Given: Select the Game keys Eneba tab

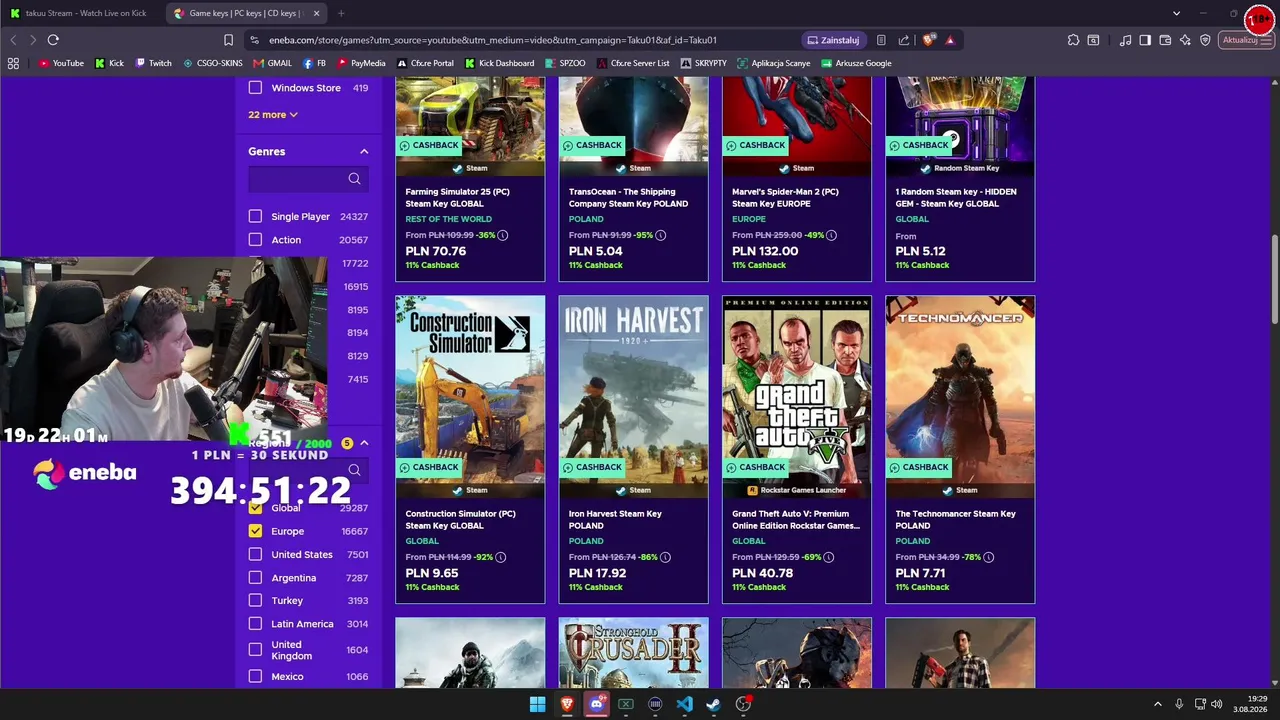Looking at the screenshot, I should click(x=245, y=13).
